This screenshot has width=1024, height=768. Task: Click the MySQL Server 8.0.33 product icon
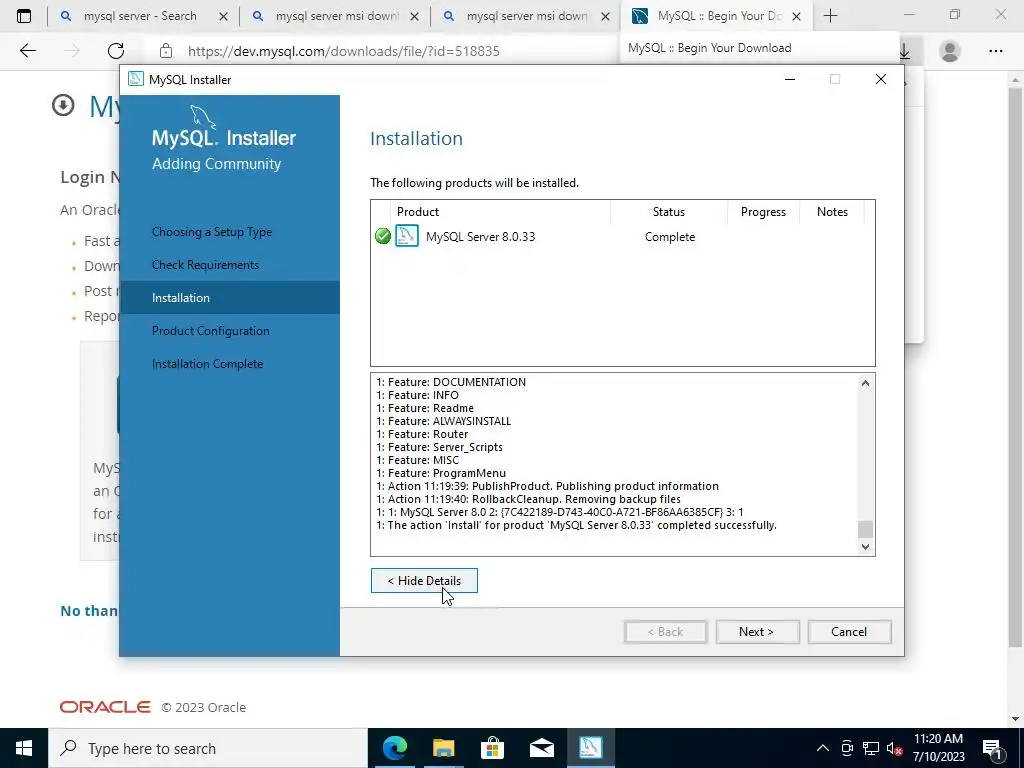pyautogui.click(x=407, y=236)
